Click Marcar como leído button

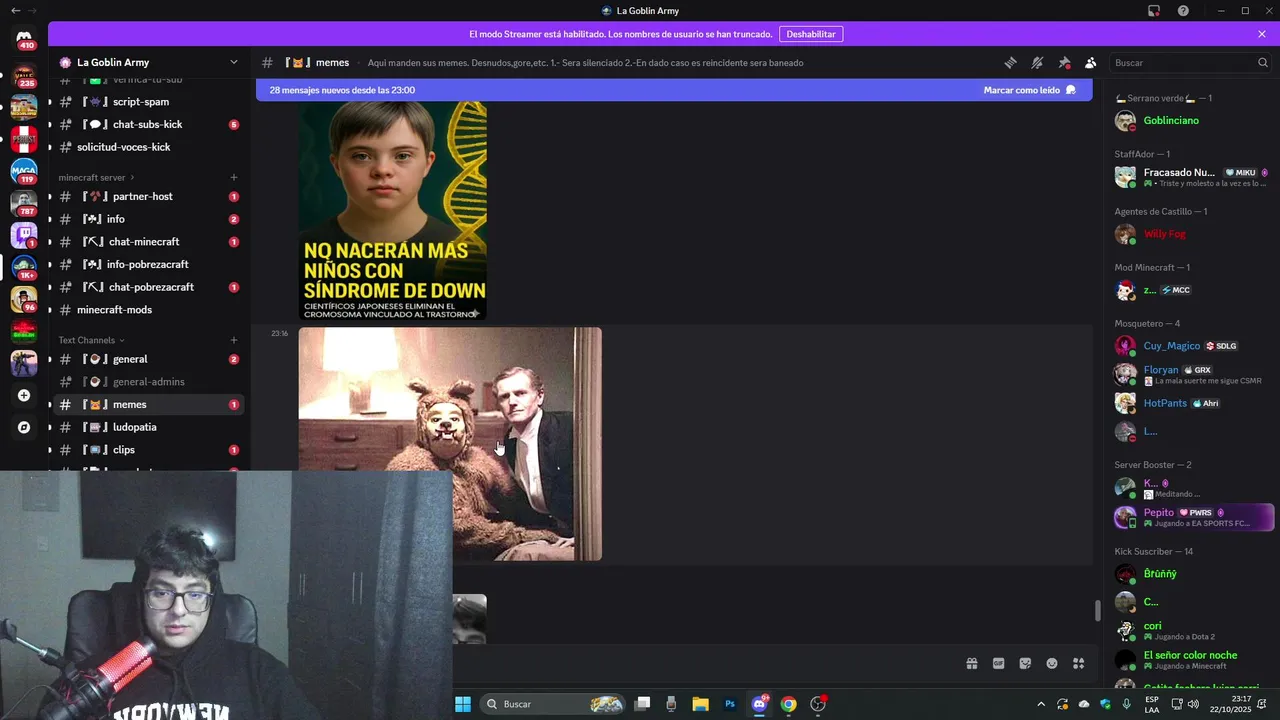tap(1030, 90)
